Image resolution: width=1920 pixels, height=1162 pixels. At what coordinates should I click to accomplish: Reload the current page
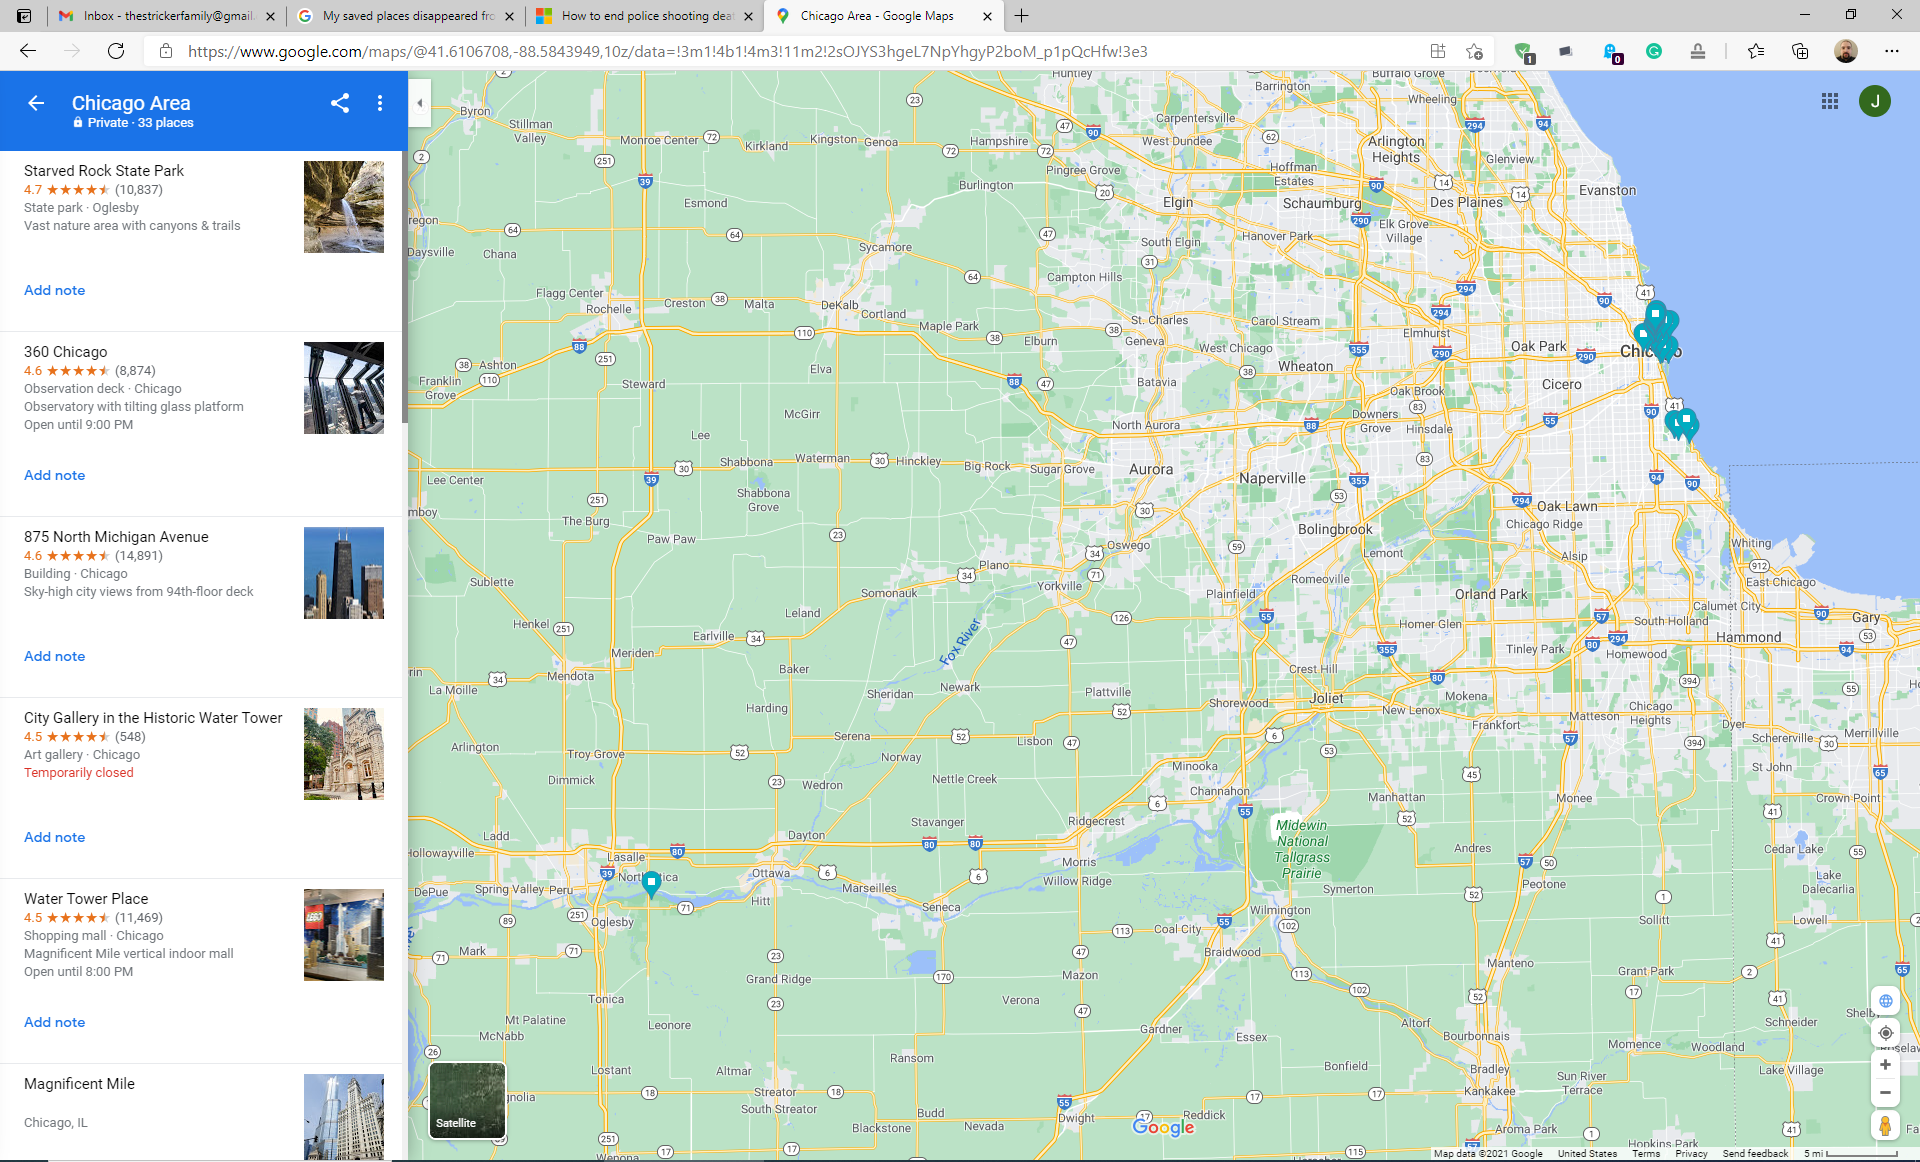coord(116,51)
